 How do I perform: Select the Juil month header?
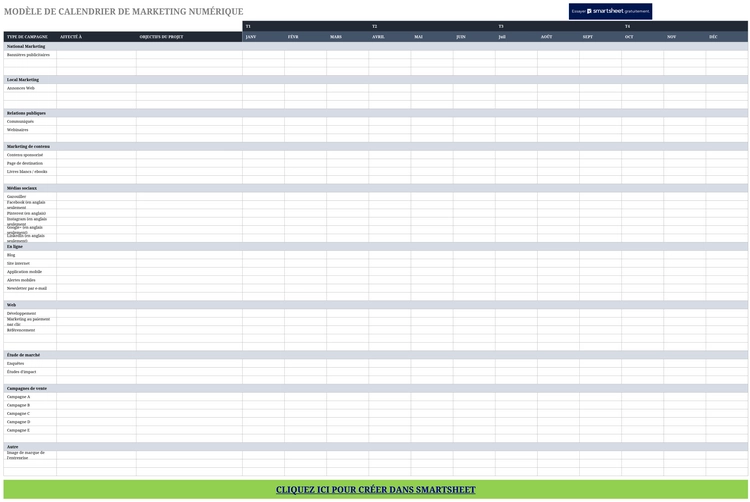tap(517, 37)
